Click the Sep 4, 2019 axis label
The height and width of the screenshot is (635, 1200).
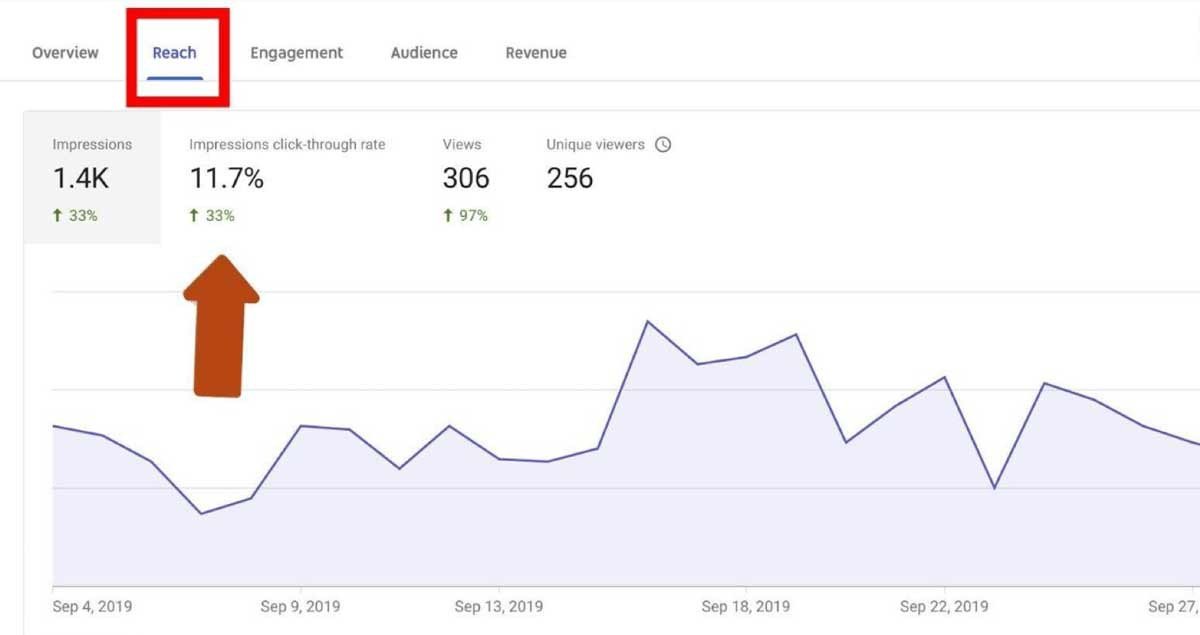[92, 606]
